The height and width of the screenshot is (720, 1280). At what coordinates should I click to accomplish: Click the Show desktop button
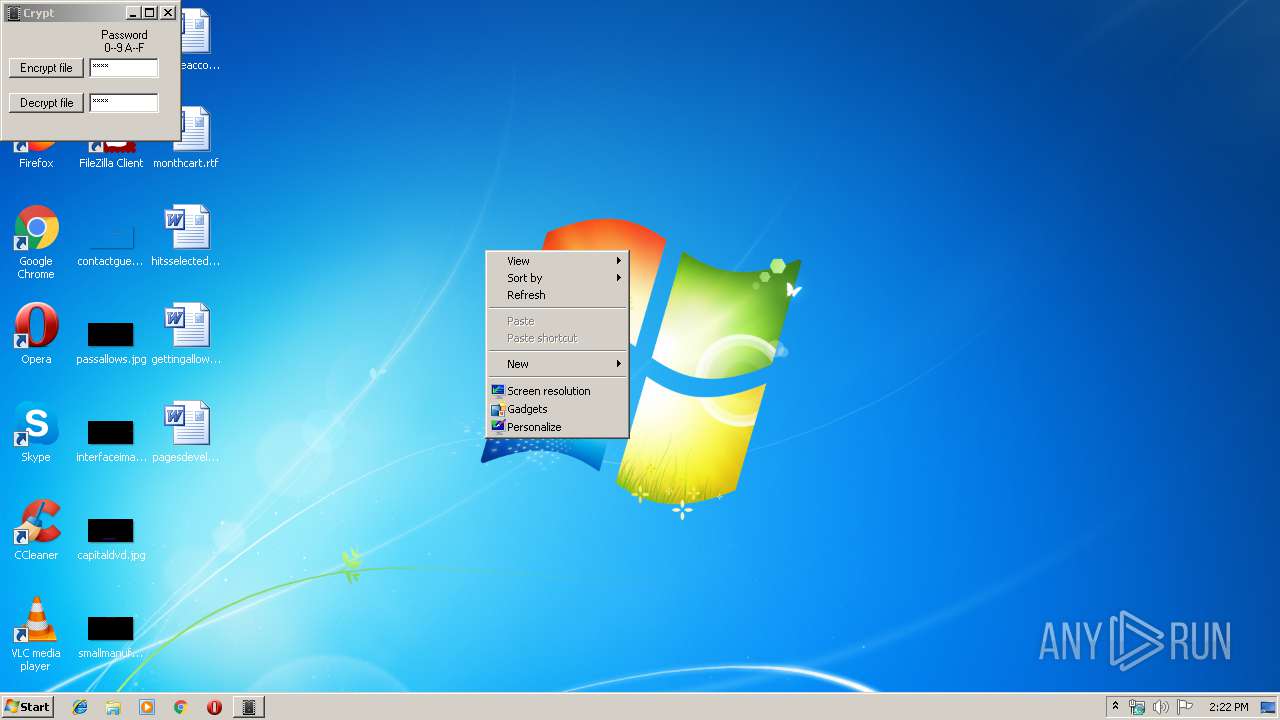pos(1268,707)
